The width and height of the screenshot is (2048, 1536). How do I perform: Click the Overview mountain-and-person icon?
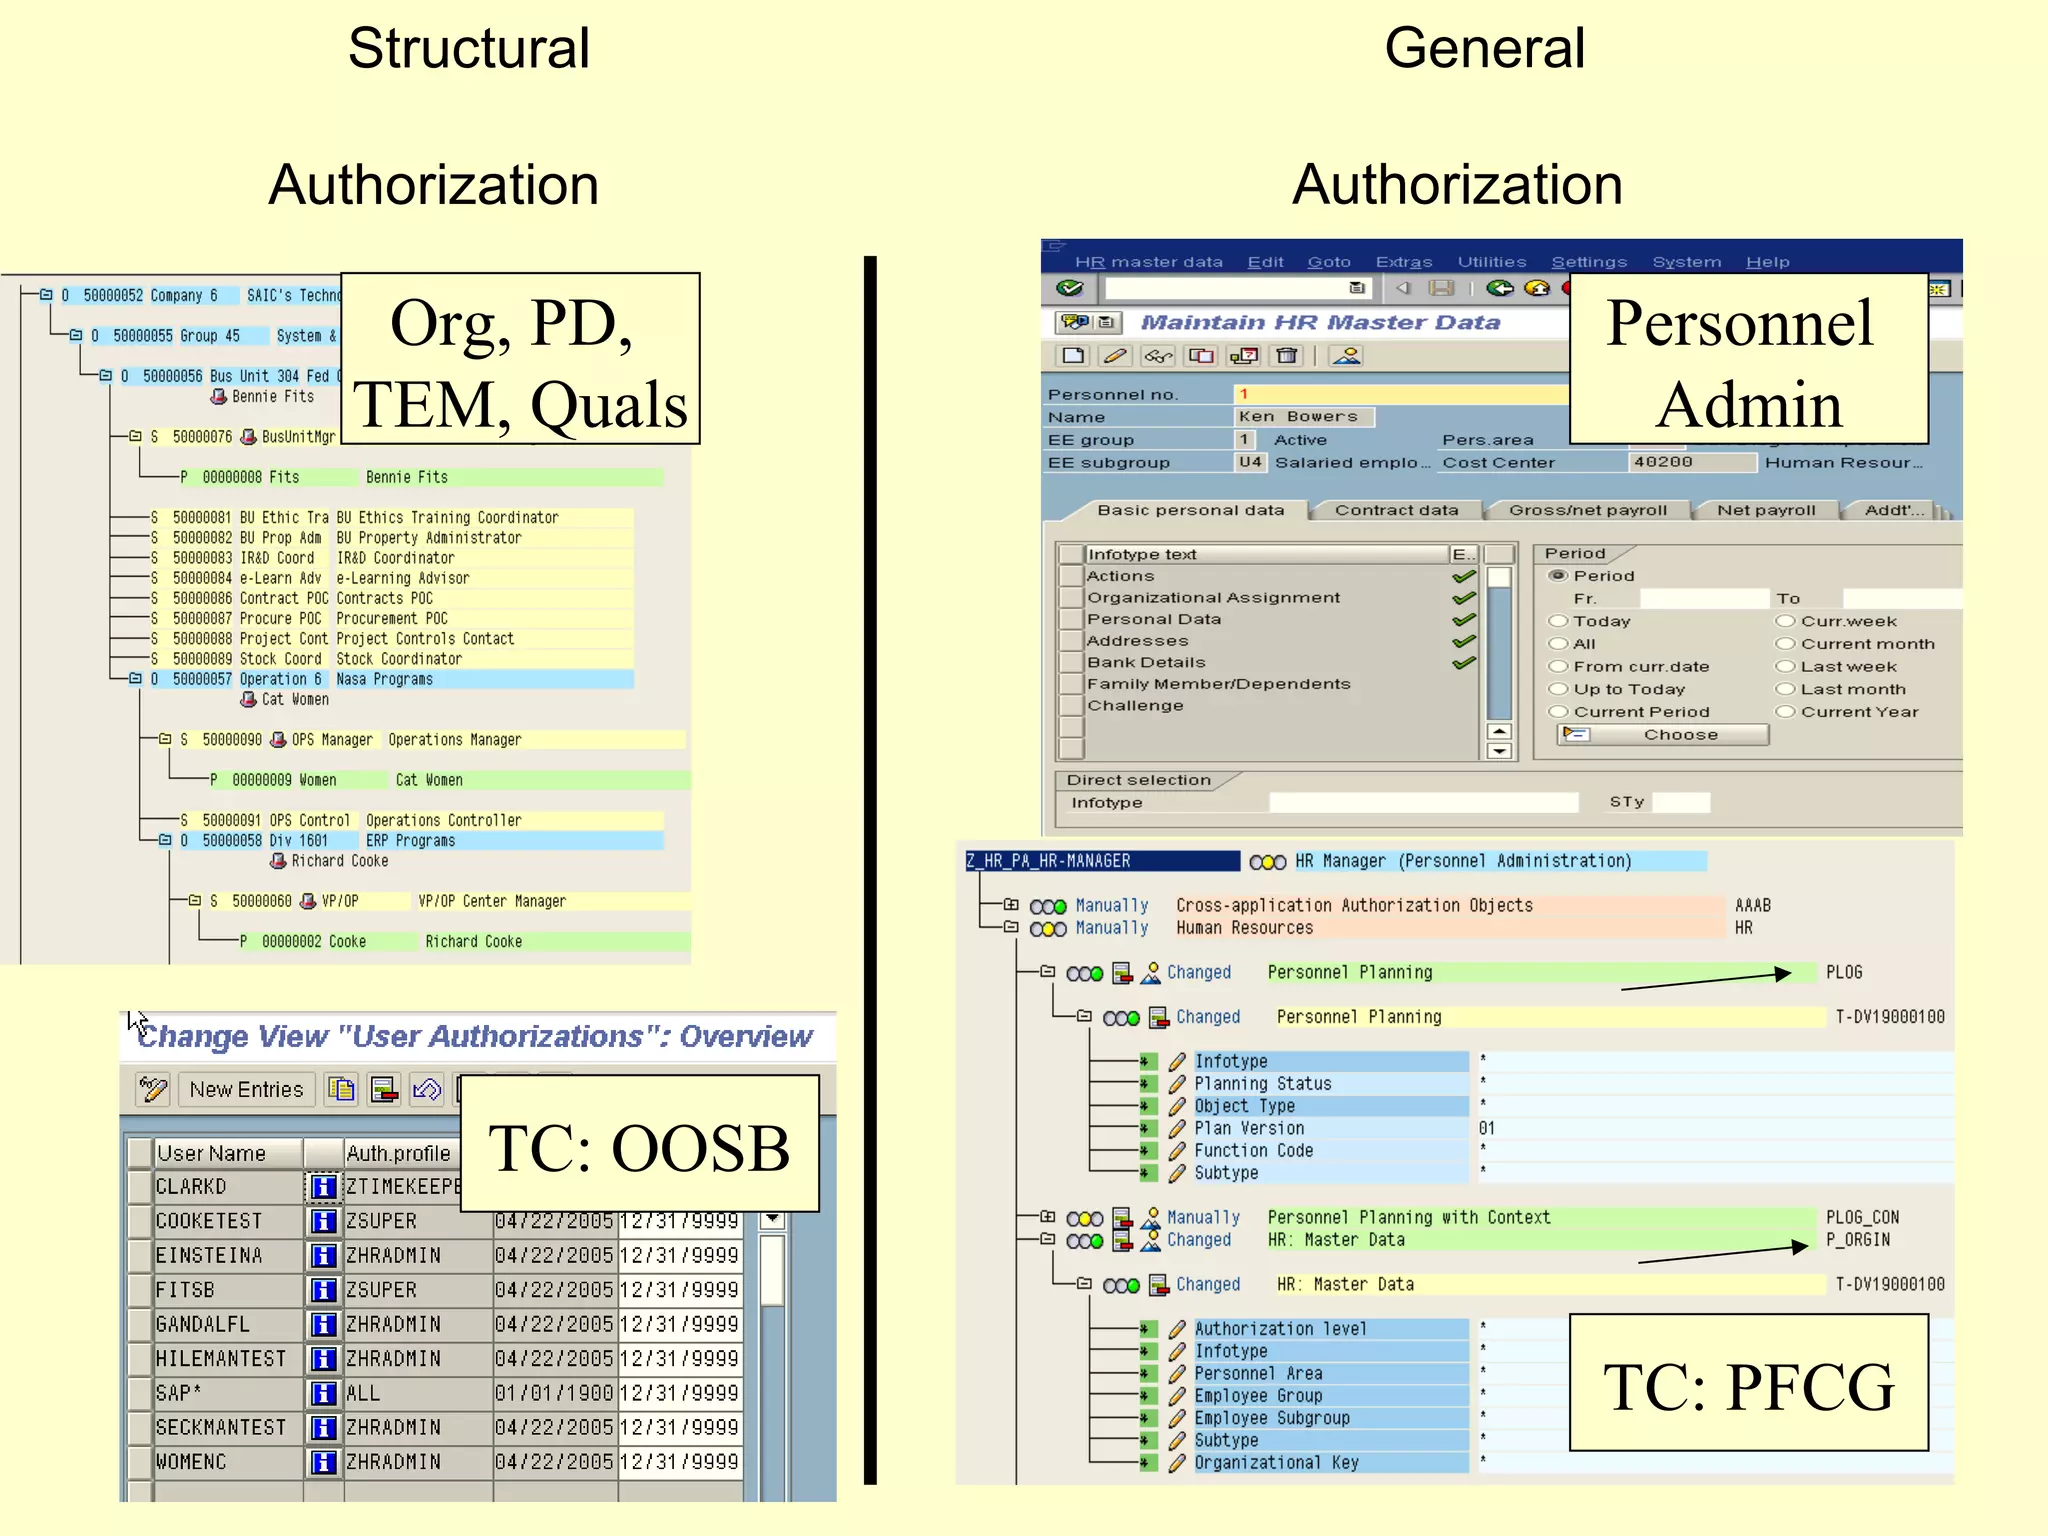click(x=1347, y=355)
